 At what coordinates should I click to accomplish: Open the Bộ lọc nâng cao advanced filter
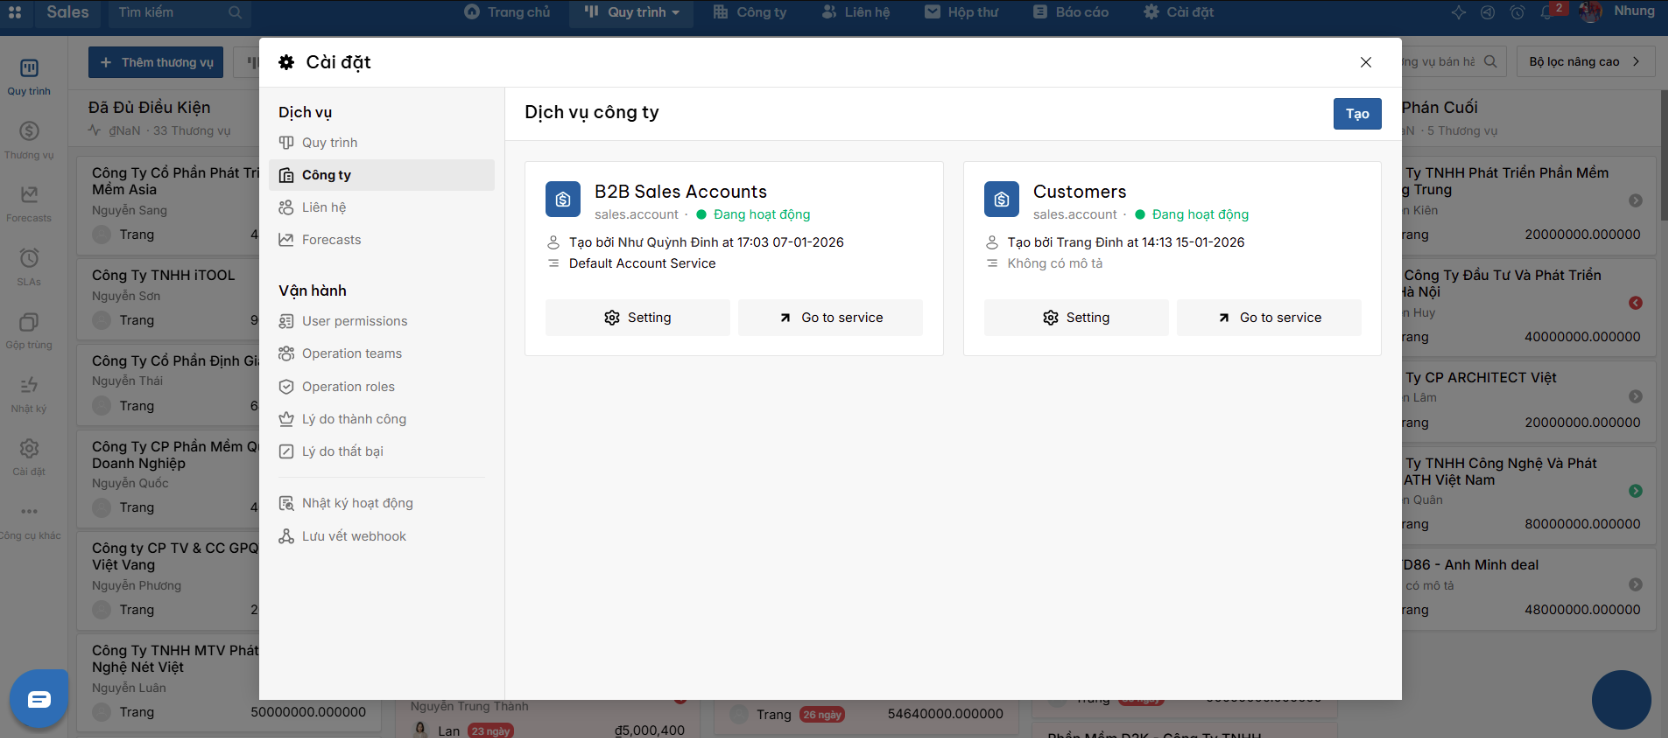(1585, 62)
